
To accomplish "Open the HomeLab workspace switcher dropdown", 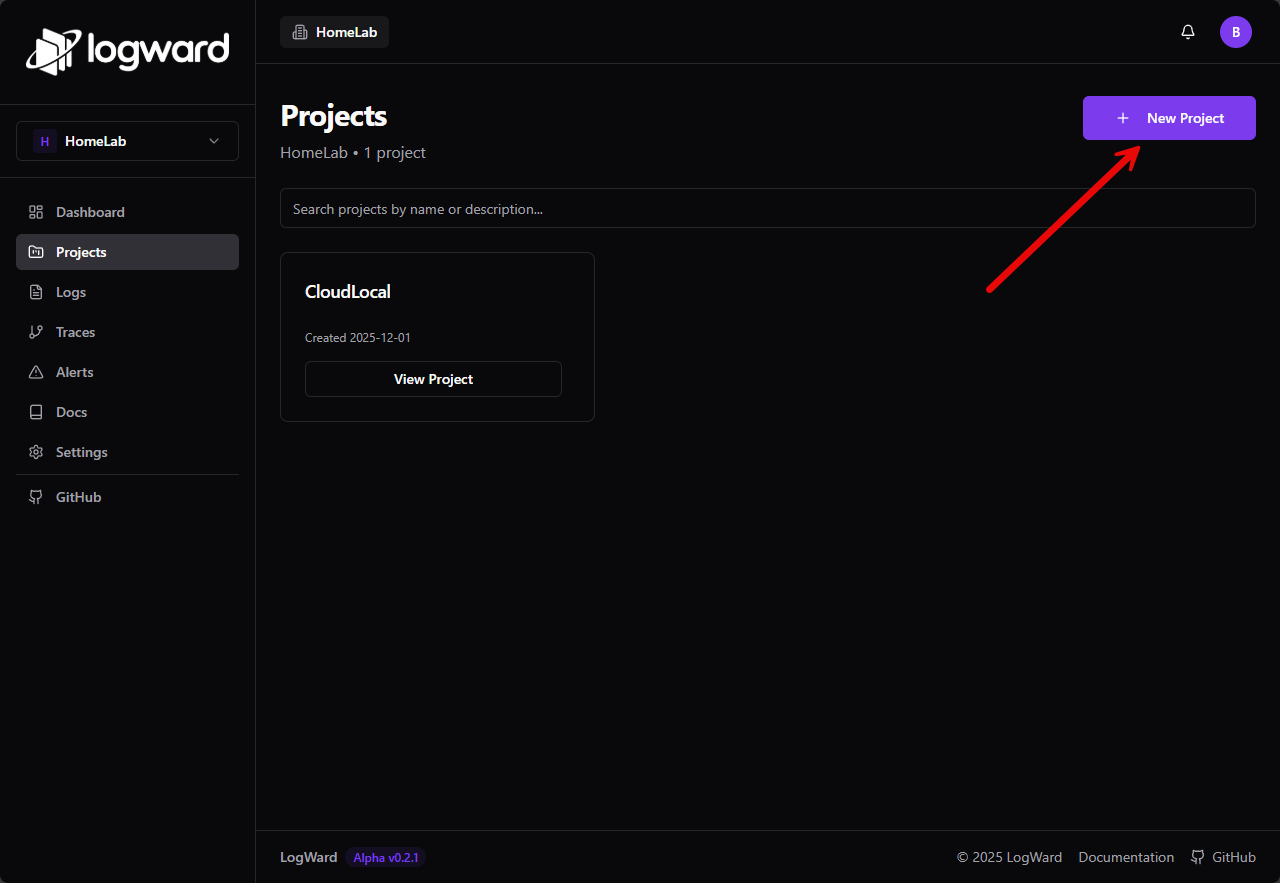I will [127, 141].
